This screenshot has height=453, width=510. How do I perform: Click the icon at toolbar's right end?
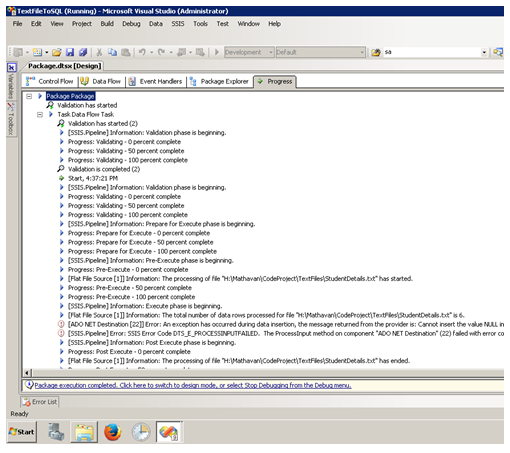(x=498, y=52)
